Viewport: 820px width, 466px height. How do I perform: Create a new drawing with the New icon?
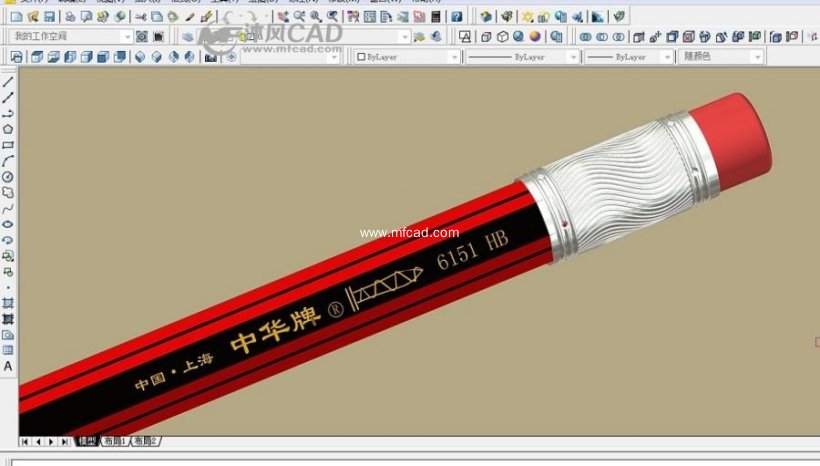point(16,17)
